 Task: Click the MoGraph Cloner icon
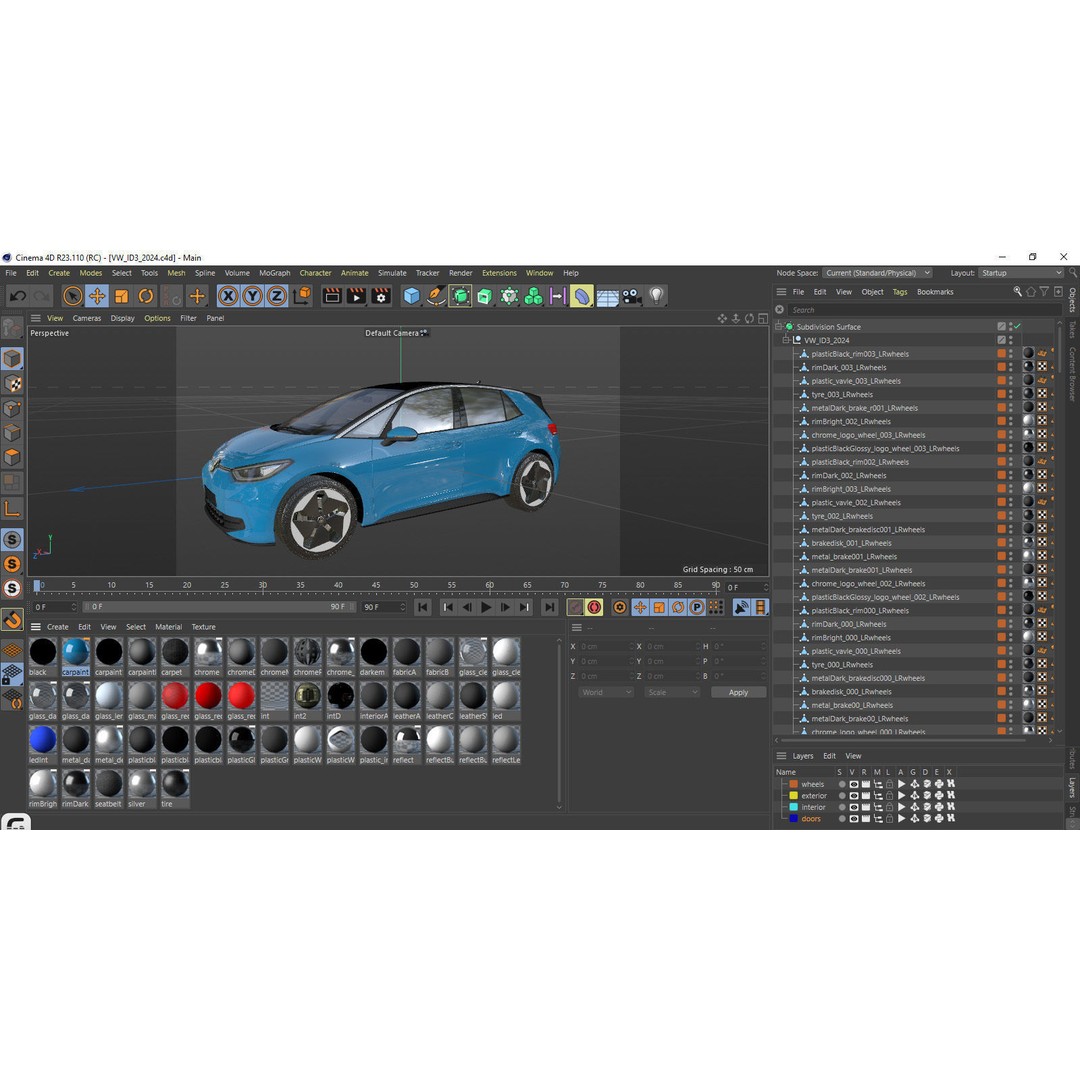(533, 296)
